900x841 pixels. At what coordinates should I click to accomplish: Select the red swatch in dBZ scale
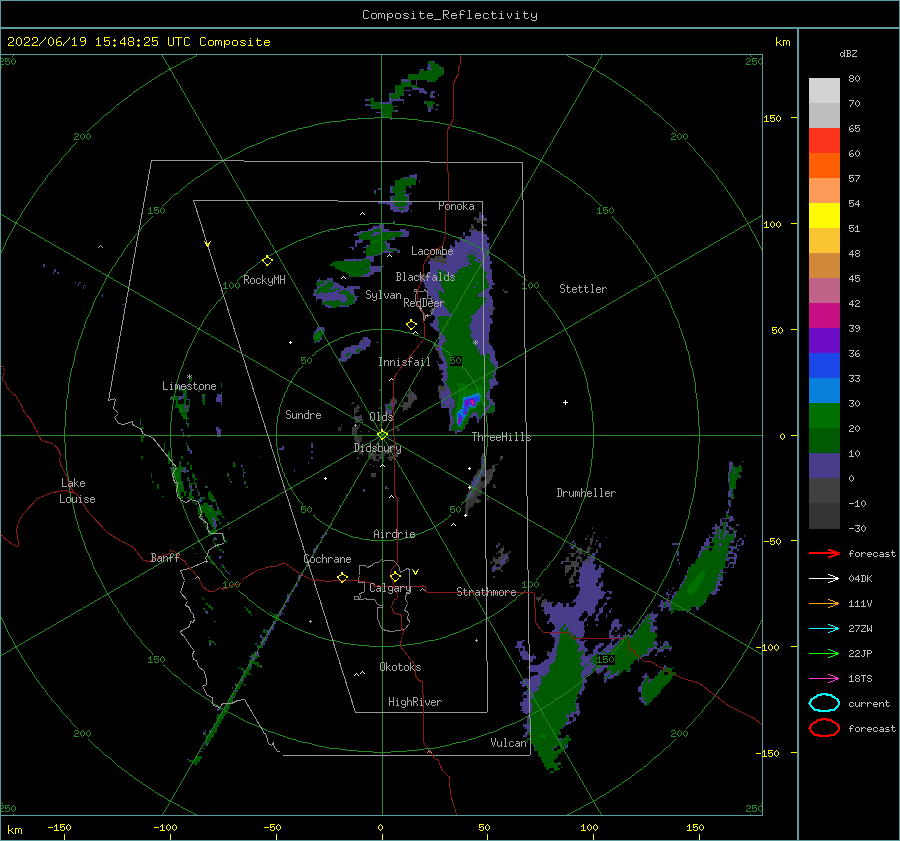[x=824, y=140]
